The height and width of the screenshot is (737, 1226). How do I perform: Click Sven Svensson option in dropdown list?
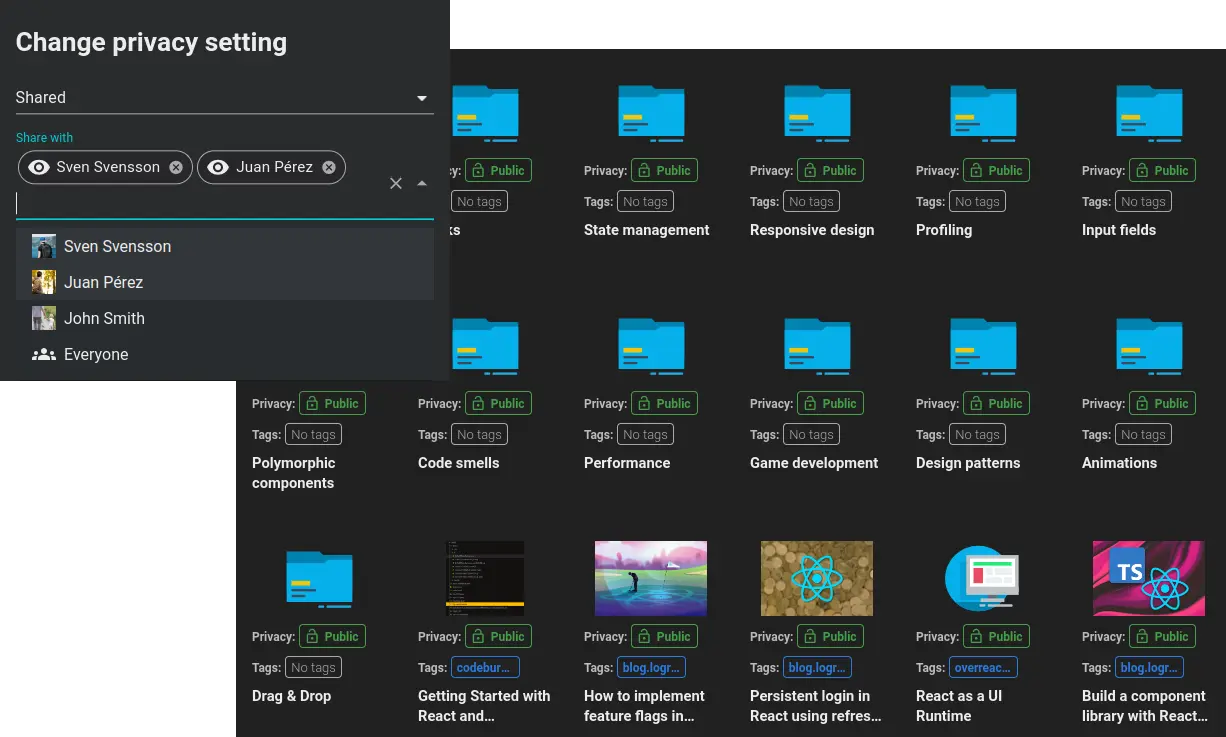[x=117, y=246]
